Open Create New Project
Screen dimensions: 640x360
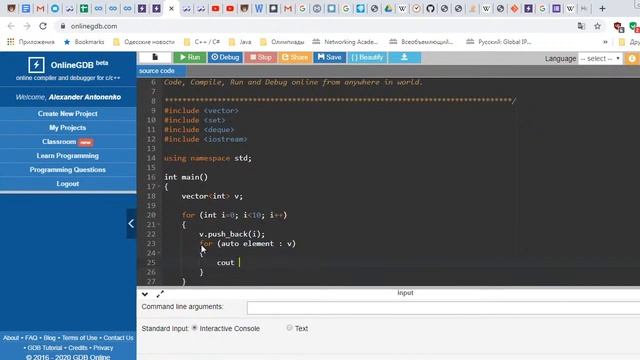click(68, 113)
